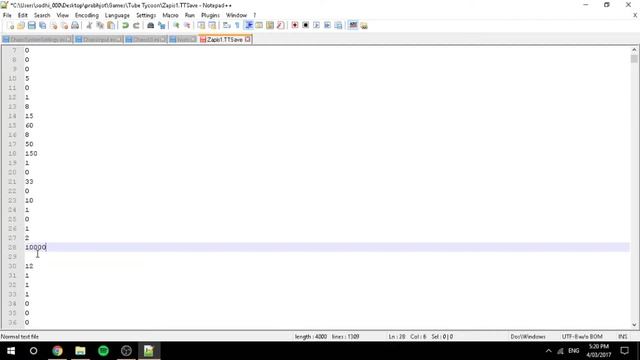
Task: Click the Dos\Windows line-ending status field
Action: pyautogui.click(x=528, y=337)
